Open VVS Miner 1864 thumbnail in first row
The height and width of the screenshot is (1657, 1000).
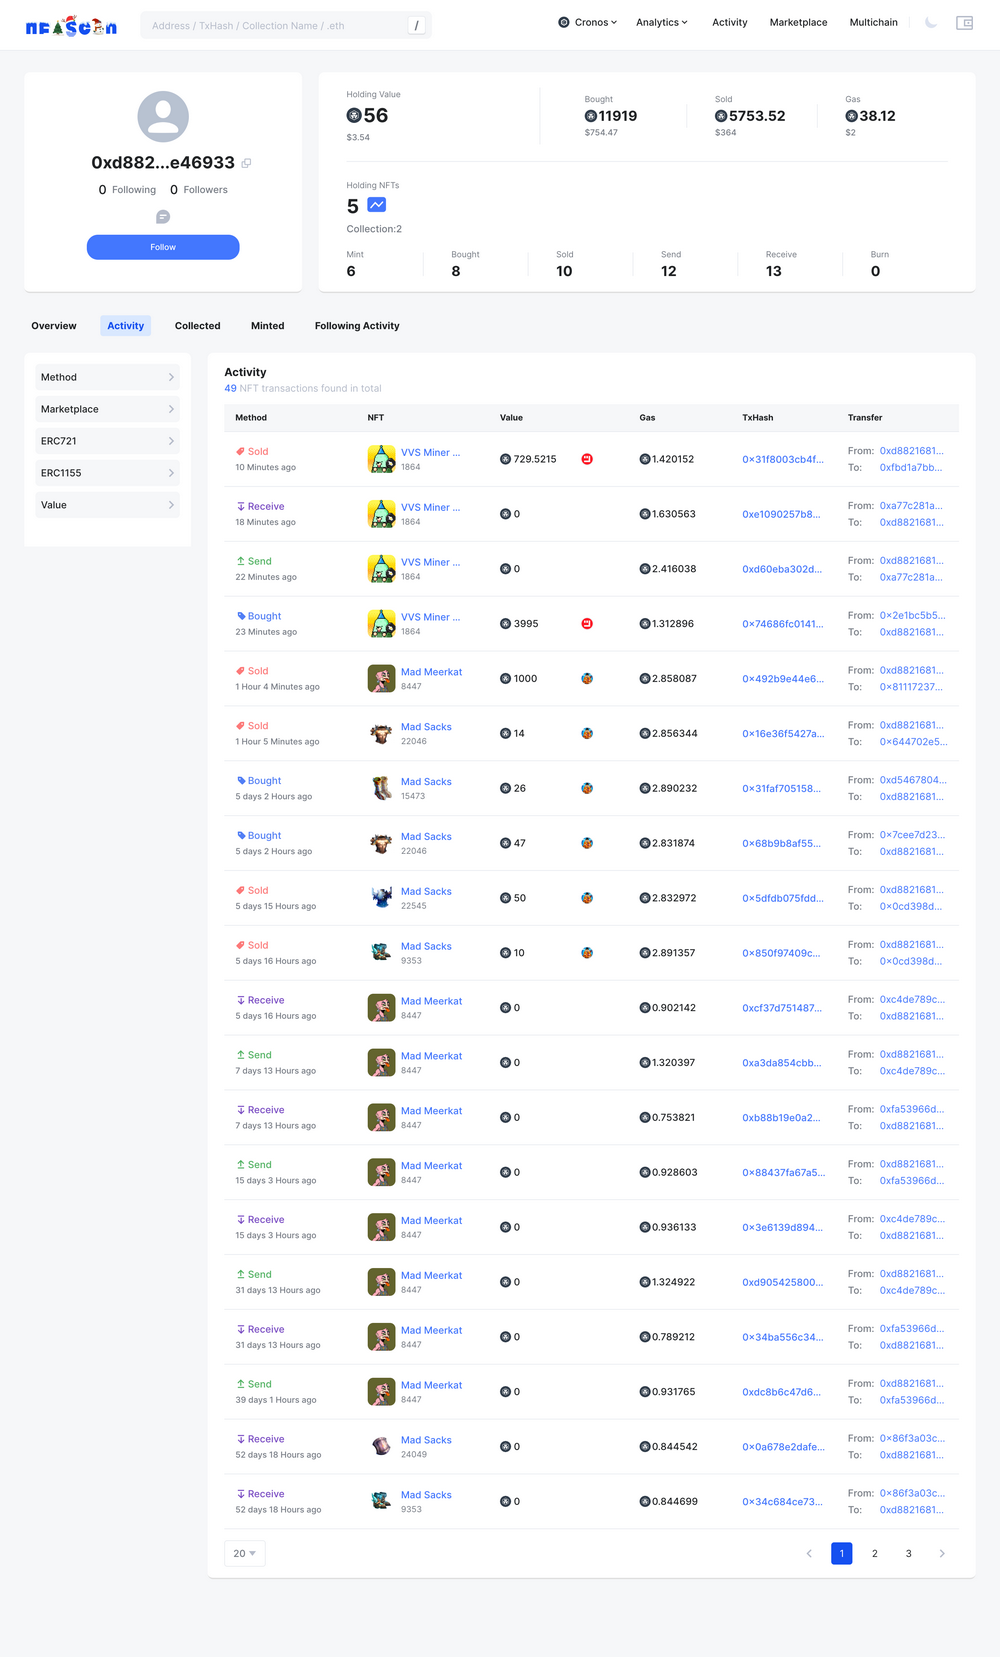pos(381,459)
